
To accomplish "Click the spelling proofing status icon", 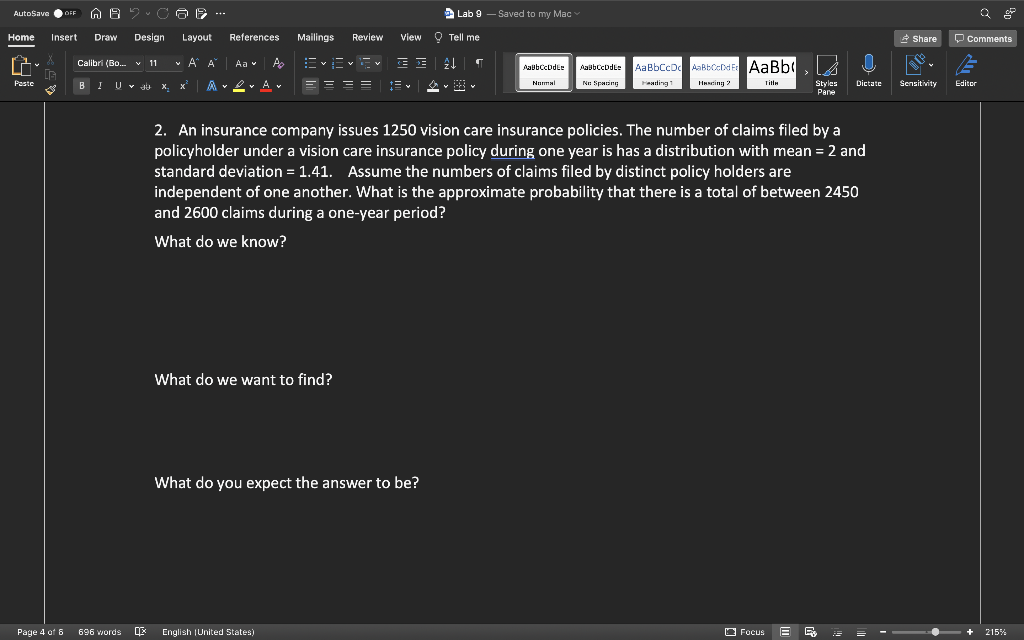I will (140, 632).
